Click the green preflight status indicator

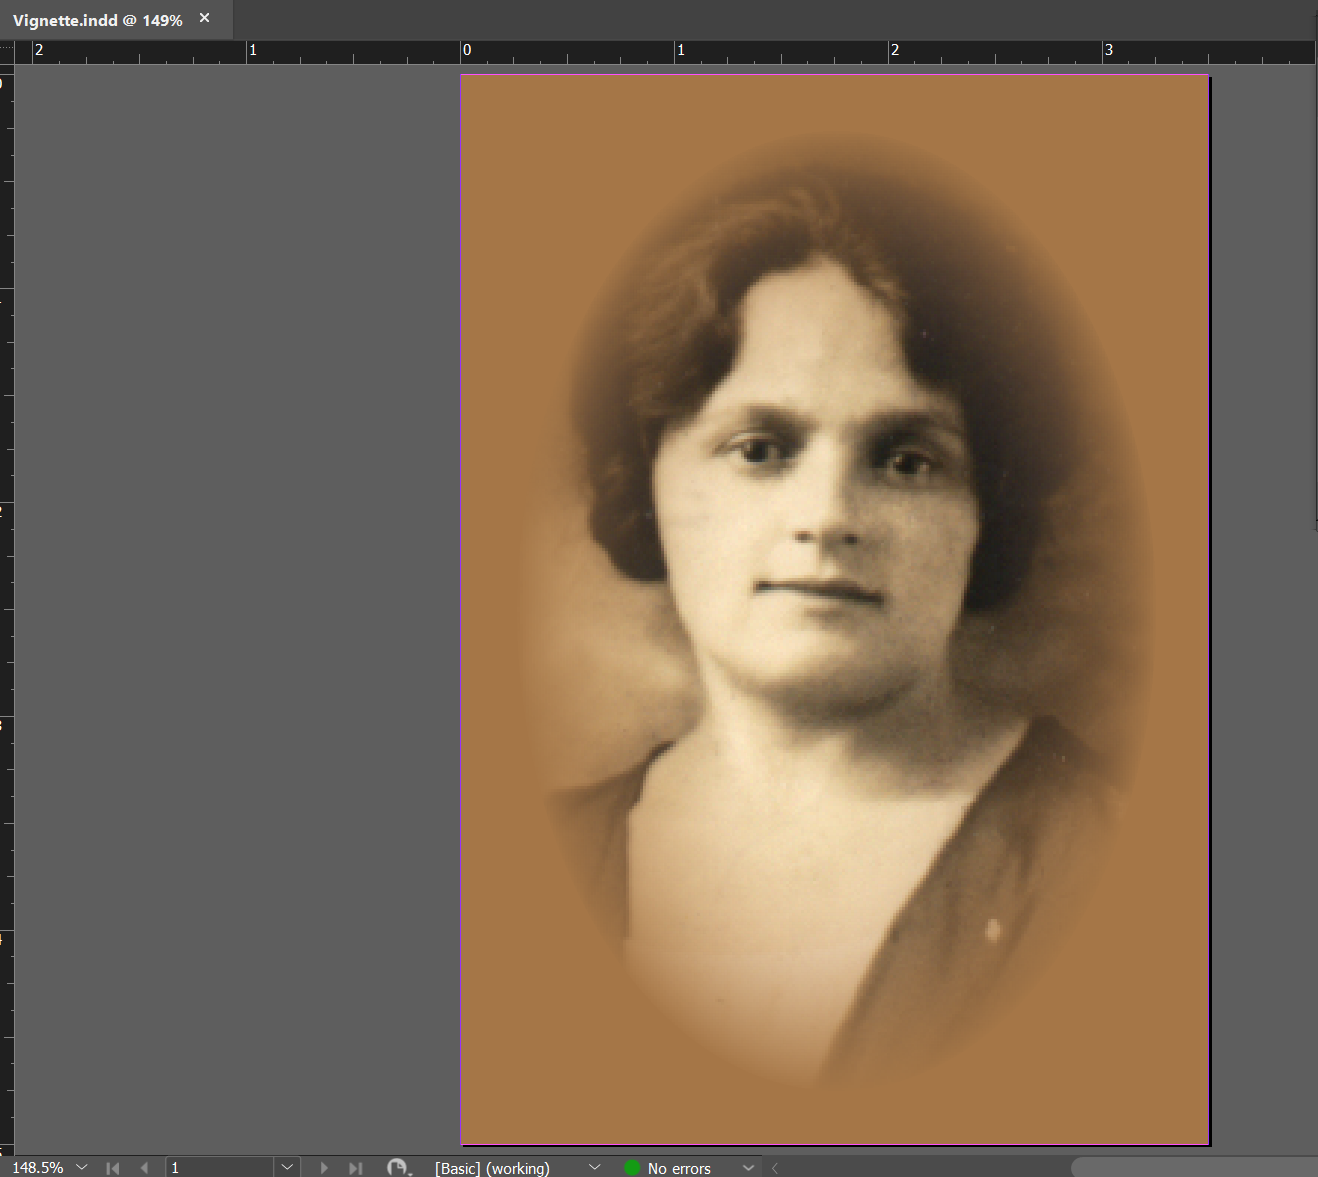632,1168
